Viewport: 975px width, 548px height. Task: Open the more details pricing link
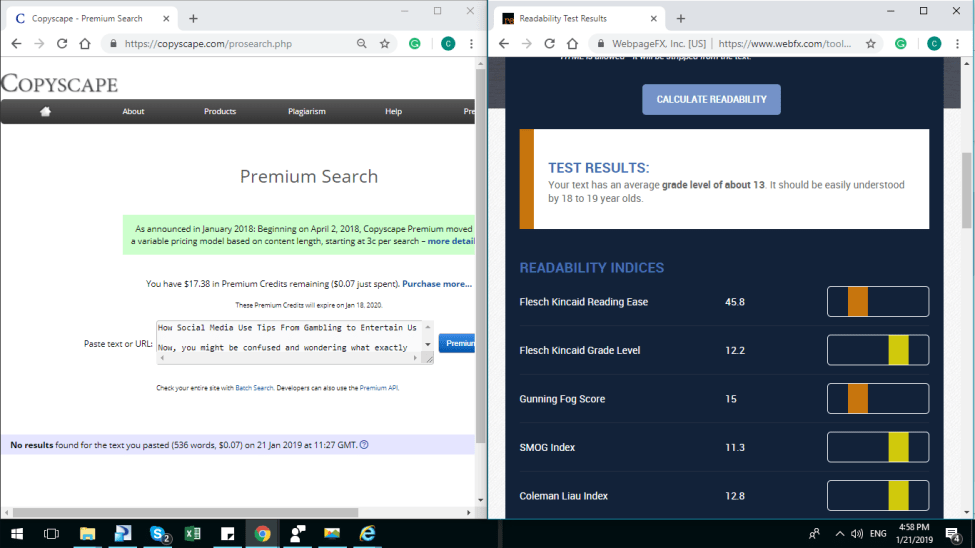click(x=451, y=241)
